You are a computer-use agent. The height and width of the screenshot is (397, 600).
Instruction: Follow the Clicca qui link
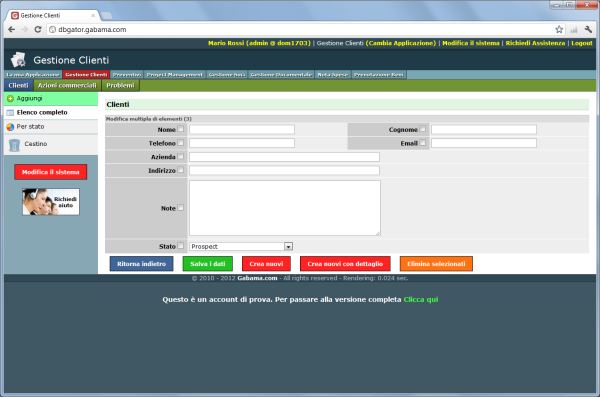(421, 300)
